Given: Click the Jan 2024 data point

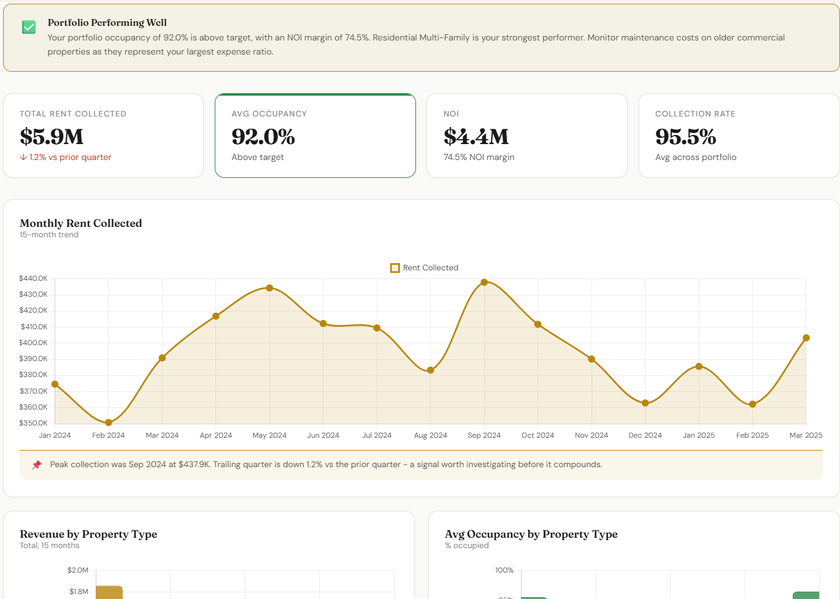Looking at the screenshot, I should tap(55, 384).
